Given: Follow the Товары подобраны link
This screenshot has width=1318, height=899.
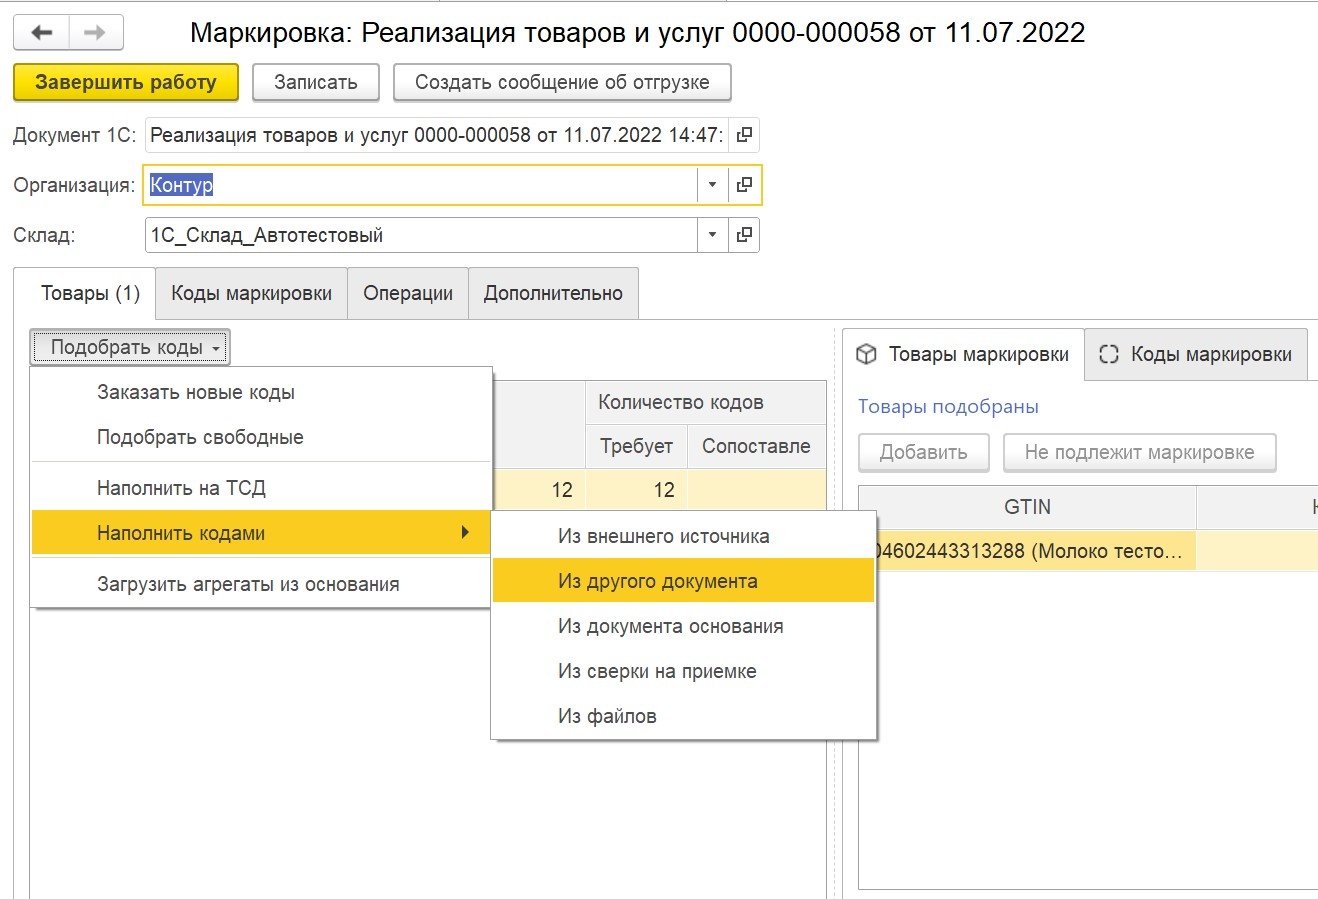Looking at the screenshot, I should tap(948, 407).
